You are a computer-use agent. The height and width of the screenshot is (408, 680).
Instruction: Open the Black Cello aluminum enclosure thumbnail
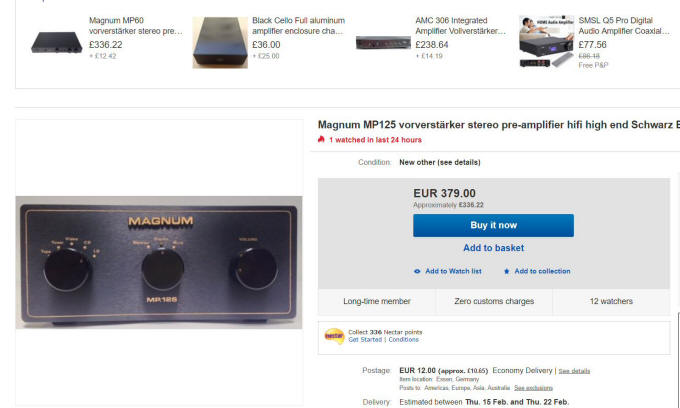click(x=220, y=42)
